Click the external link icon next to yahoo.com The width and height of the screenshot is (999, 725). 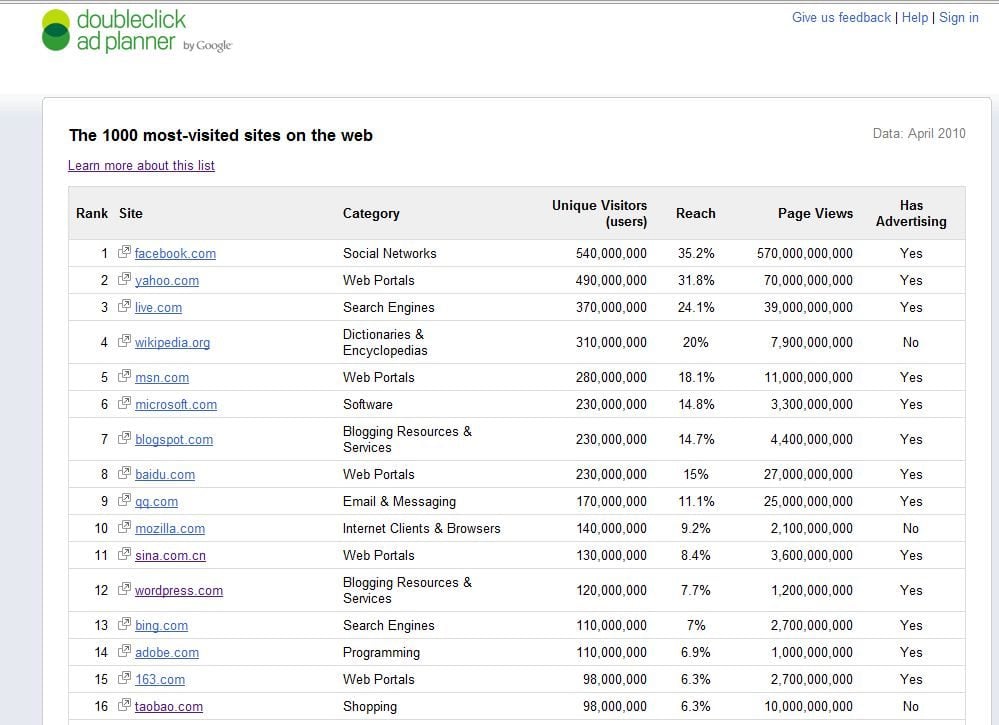click(x=125, y=280)
